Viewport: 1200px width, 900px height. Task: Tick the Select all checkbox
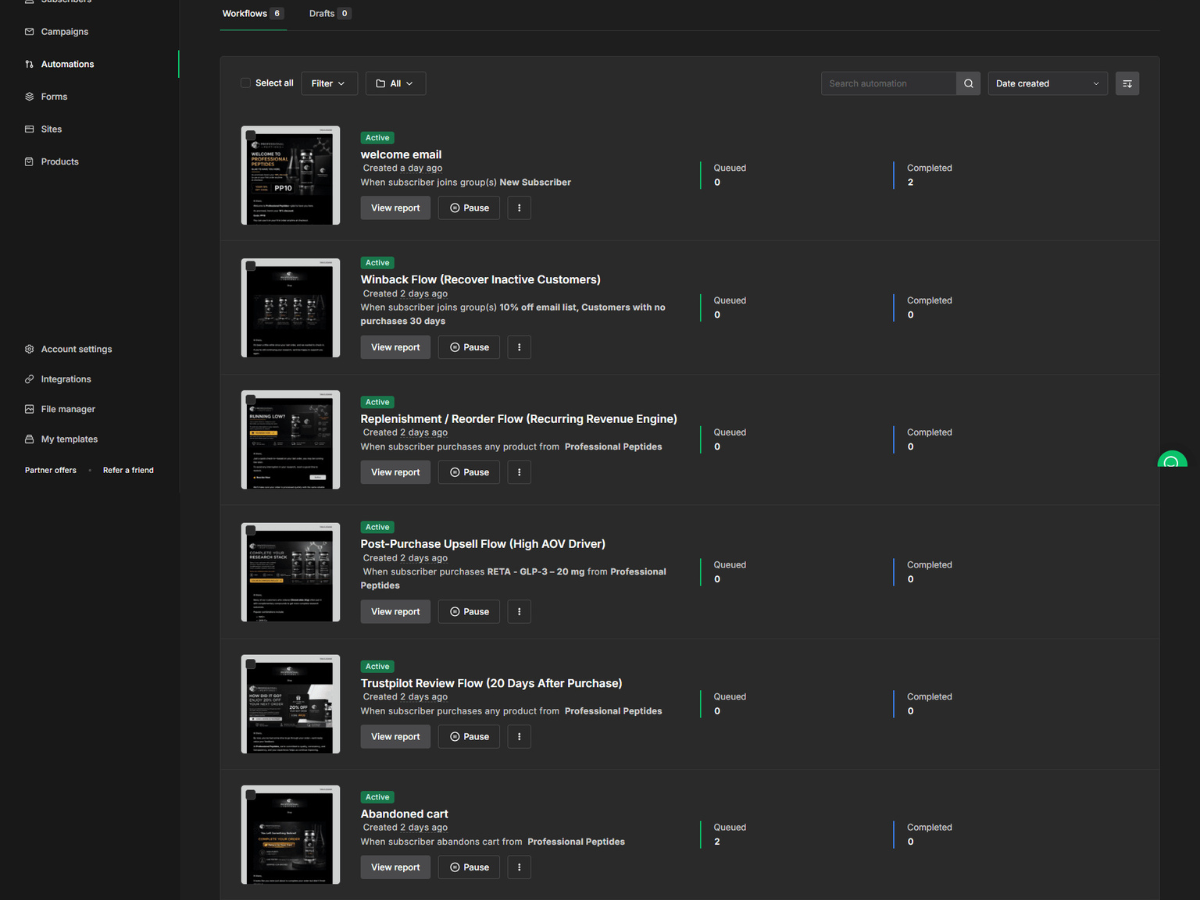[x=246, y=83]
